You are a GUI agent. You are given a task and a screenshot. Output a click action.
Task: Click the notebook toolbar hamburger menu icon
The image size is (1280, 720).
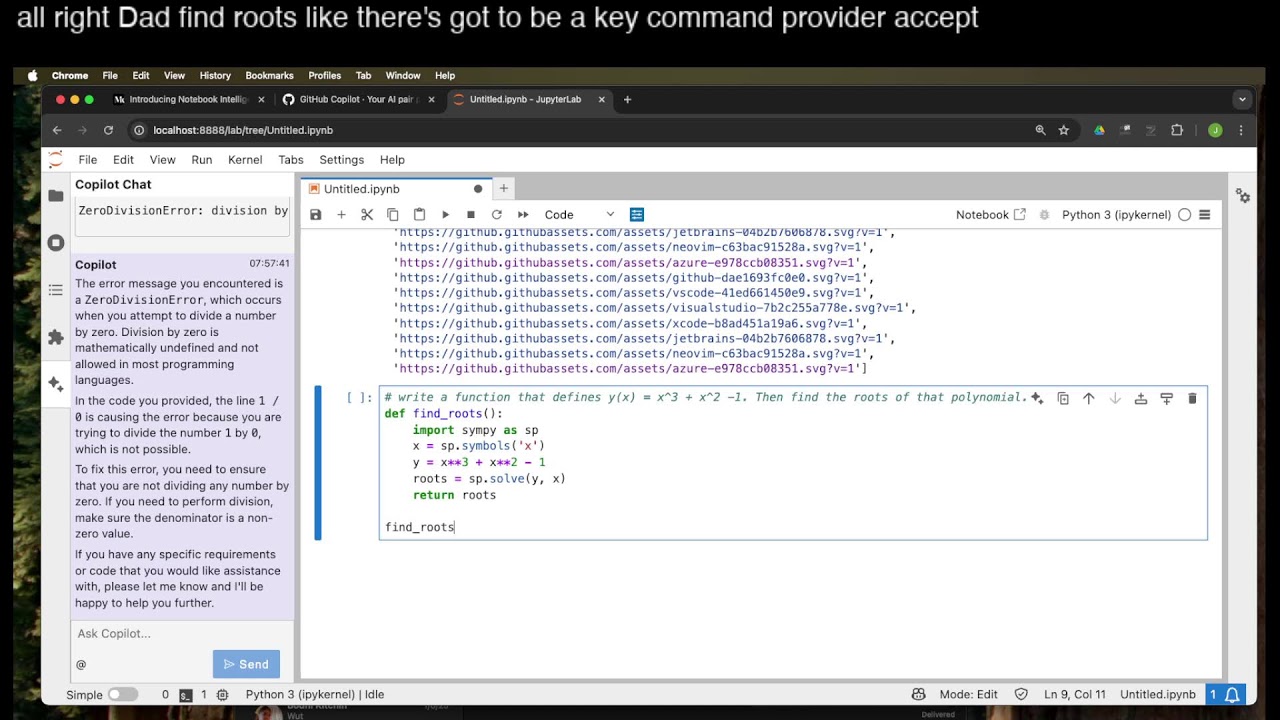click(x=1204, y=215)
